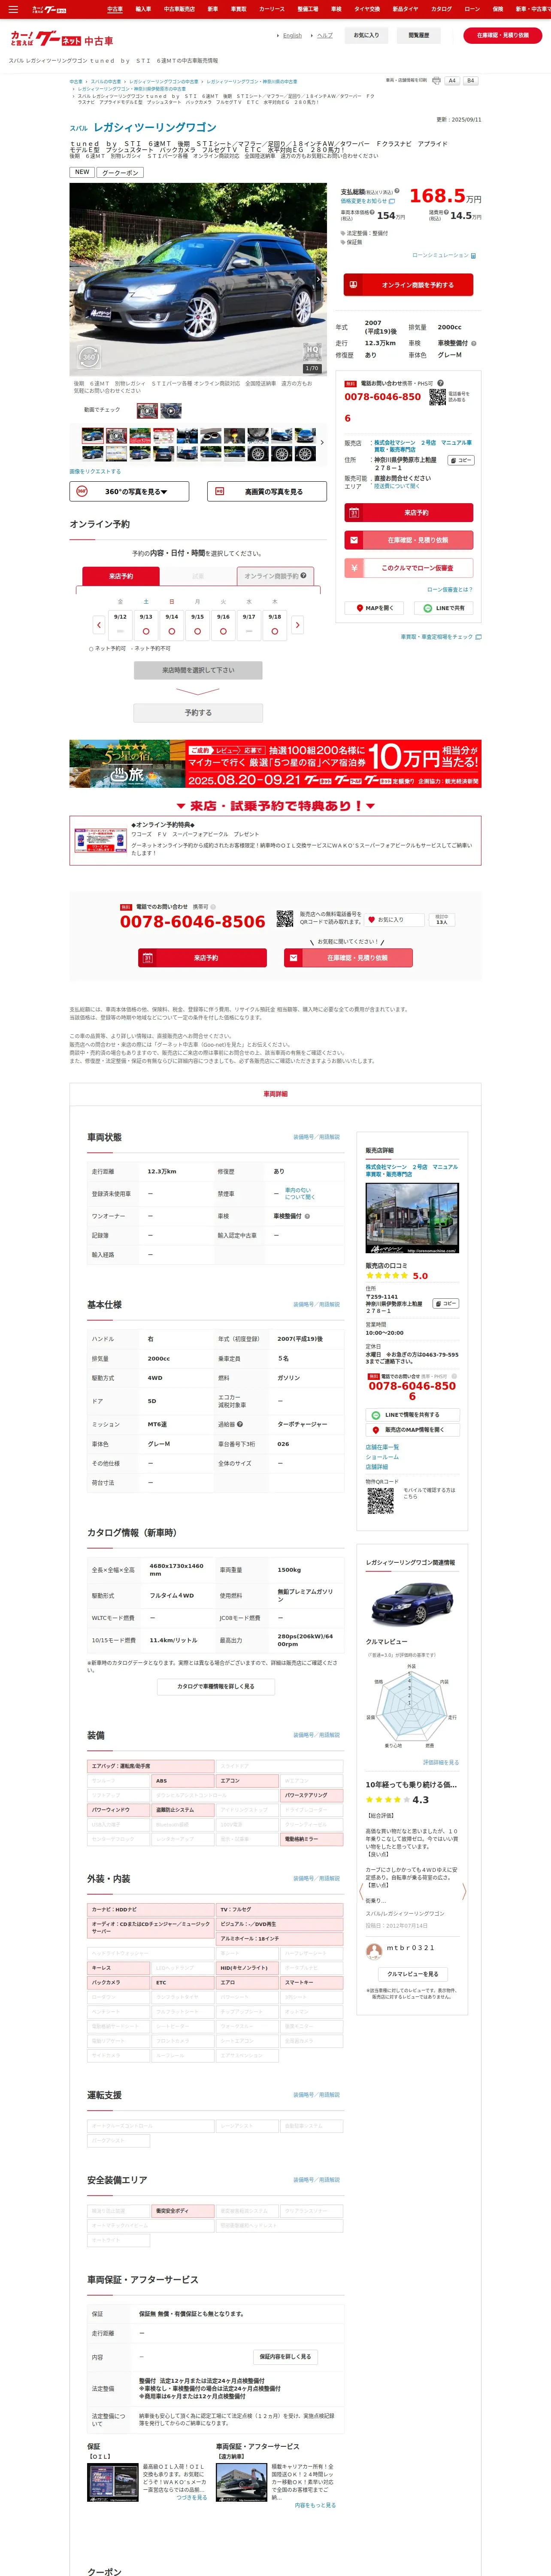Click オンライン商談を予約する red button
This screenshot has width=551, height=2576.
408,285
